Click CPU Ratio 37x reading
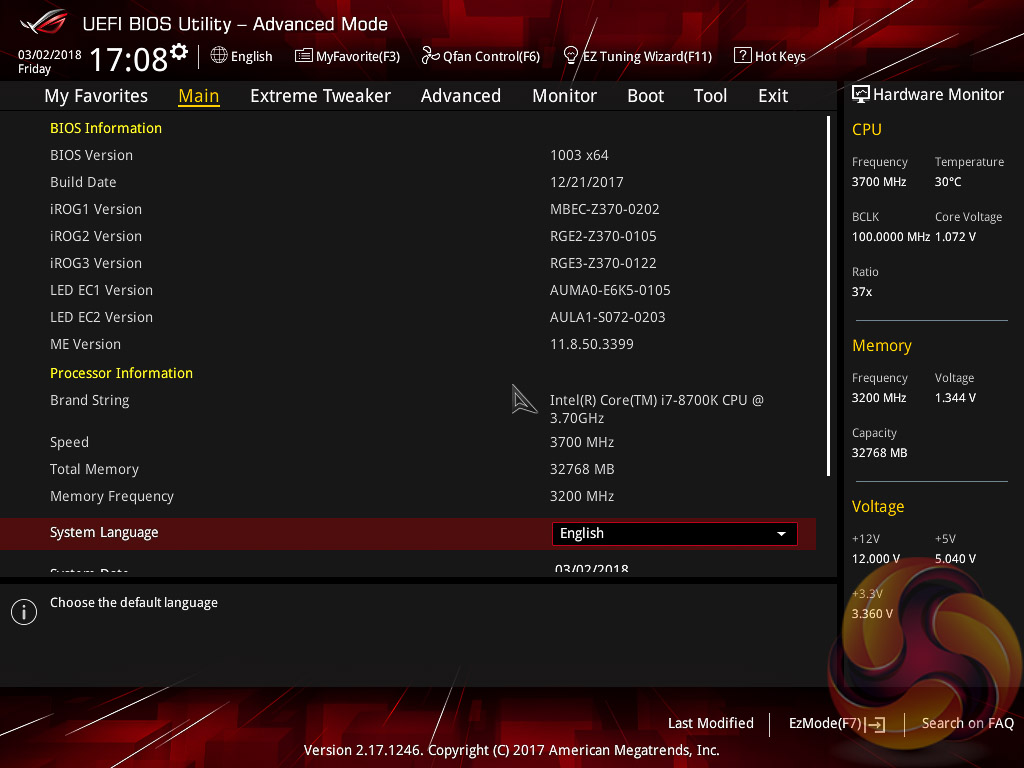1024x768 pixels. [861, 292]
